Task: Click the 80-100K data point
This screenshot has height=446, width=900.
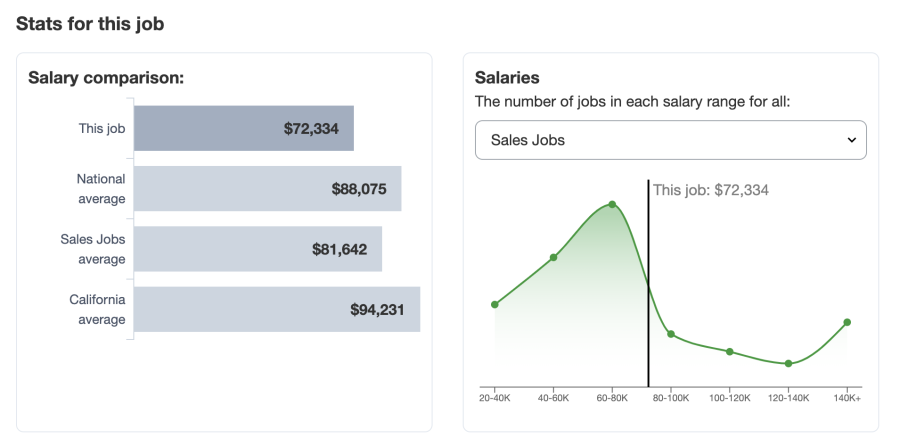Action: pos(671,334)
